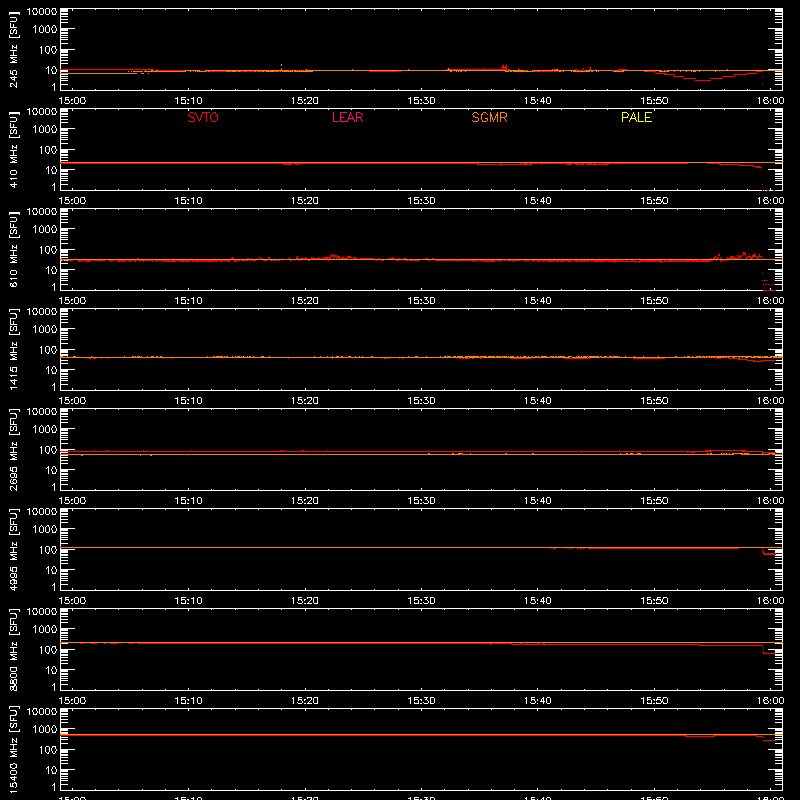Click 15:30 under the 610 MHz panel
The width and height of the screenshot is (800, 800).
(421, 301)
